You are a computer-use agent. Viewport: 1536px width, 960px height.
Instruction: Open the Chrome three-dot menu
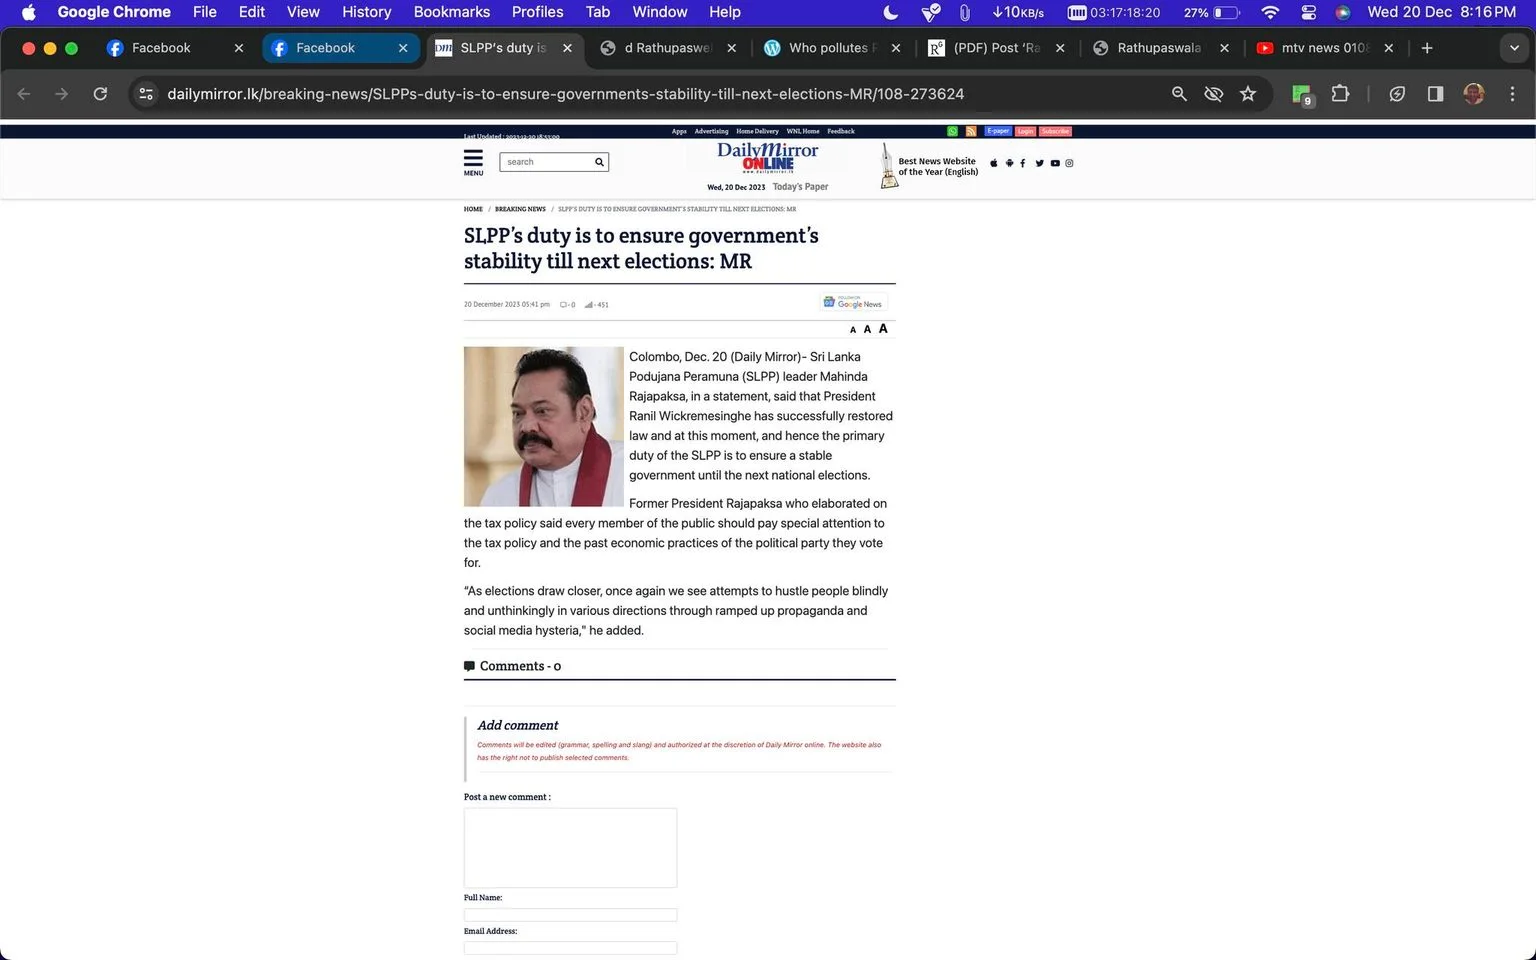click(1512, 94)
